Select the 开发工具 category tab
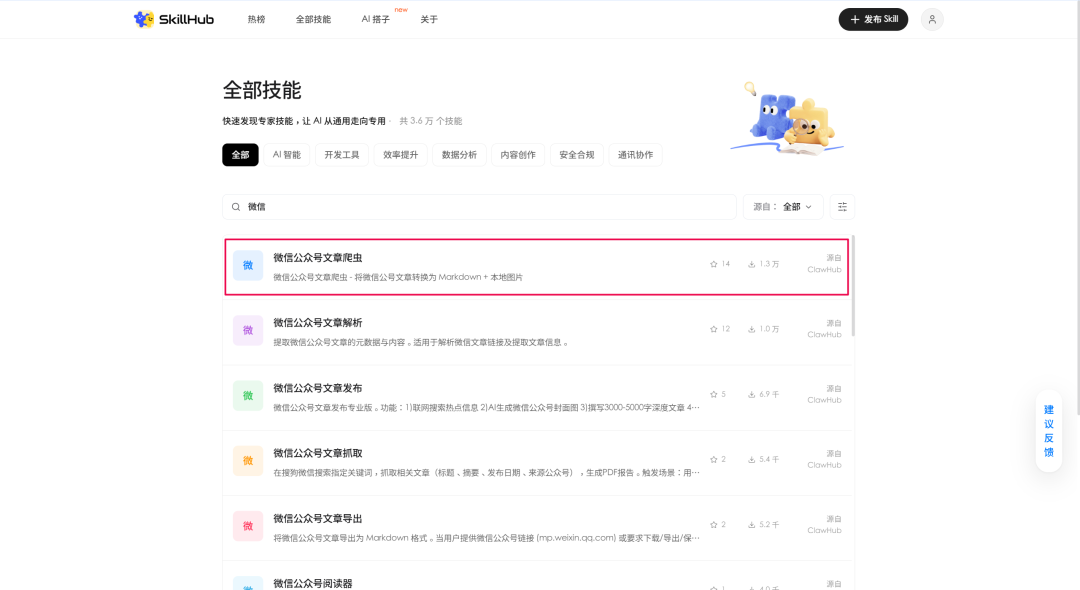 (x=342, y=155)
